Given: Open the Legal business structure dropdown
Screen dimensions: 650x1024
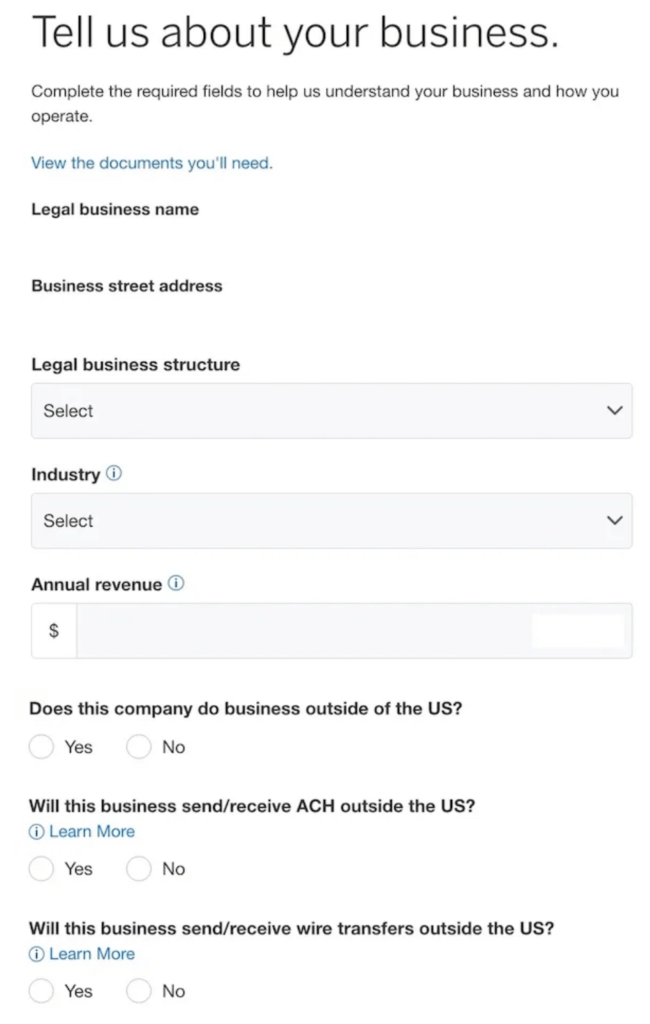Looking at the screenshot, I should click(x=331, y=411).
